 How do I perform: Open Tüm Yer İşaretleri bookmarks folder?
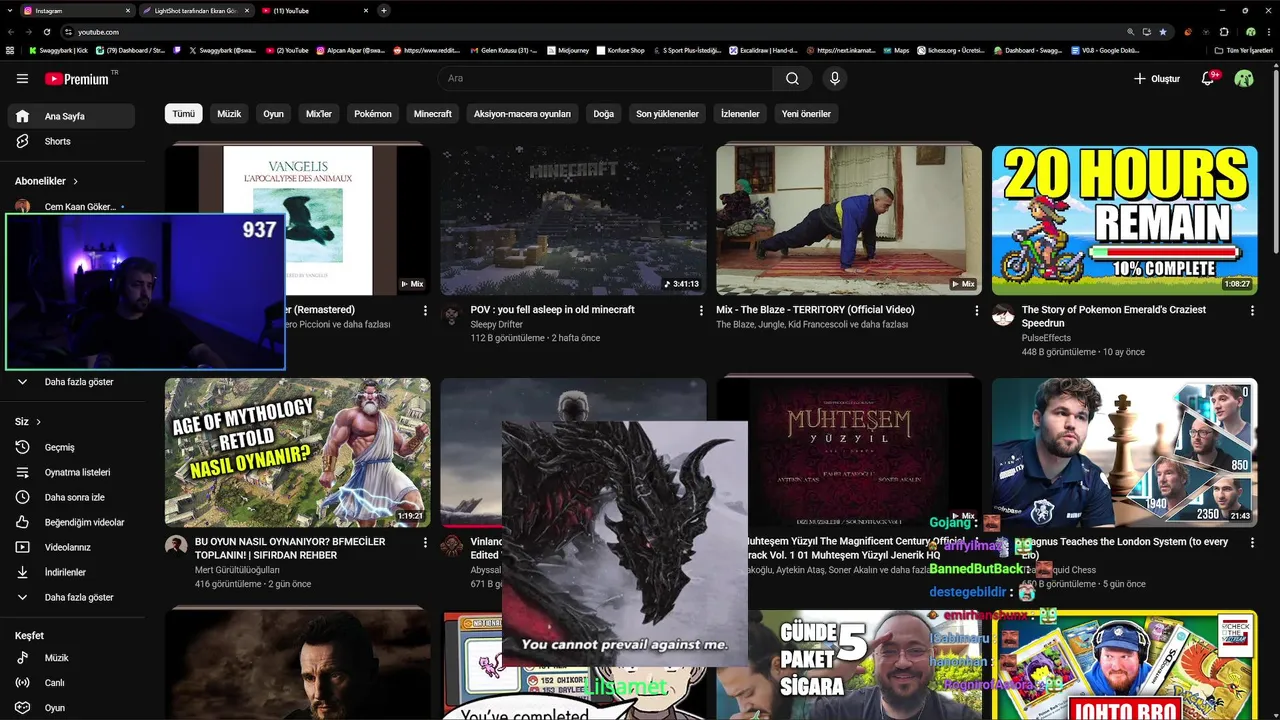tap(1243, 50)
